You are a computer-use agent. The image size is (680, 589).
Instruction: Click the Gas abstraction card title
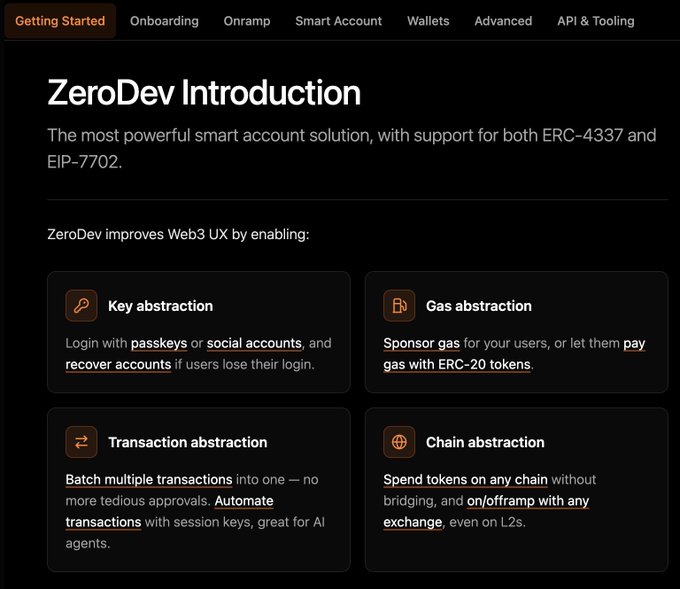click(x=479, y=306)
